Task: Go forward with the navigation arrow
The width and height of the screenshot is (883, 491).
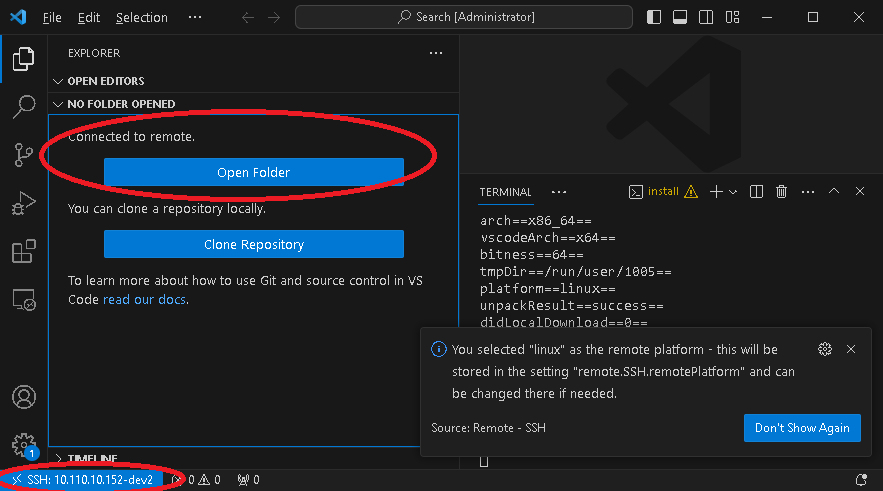Action: click(274, 17)
